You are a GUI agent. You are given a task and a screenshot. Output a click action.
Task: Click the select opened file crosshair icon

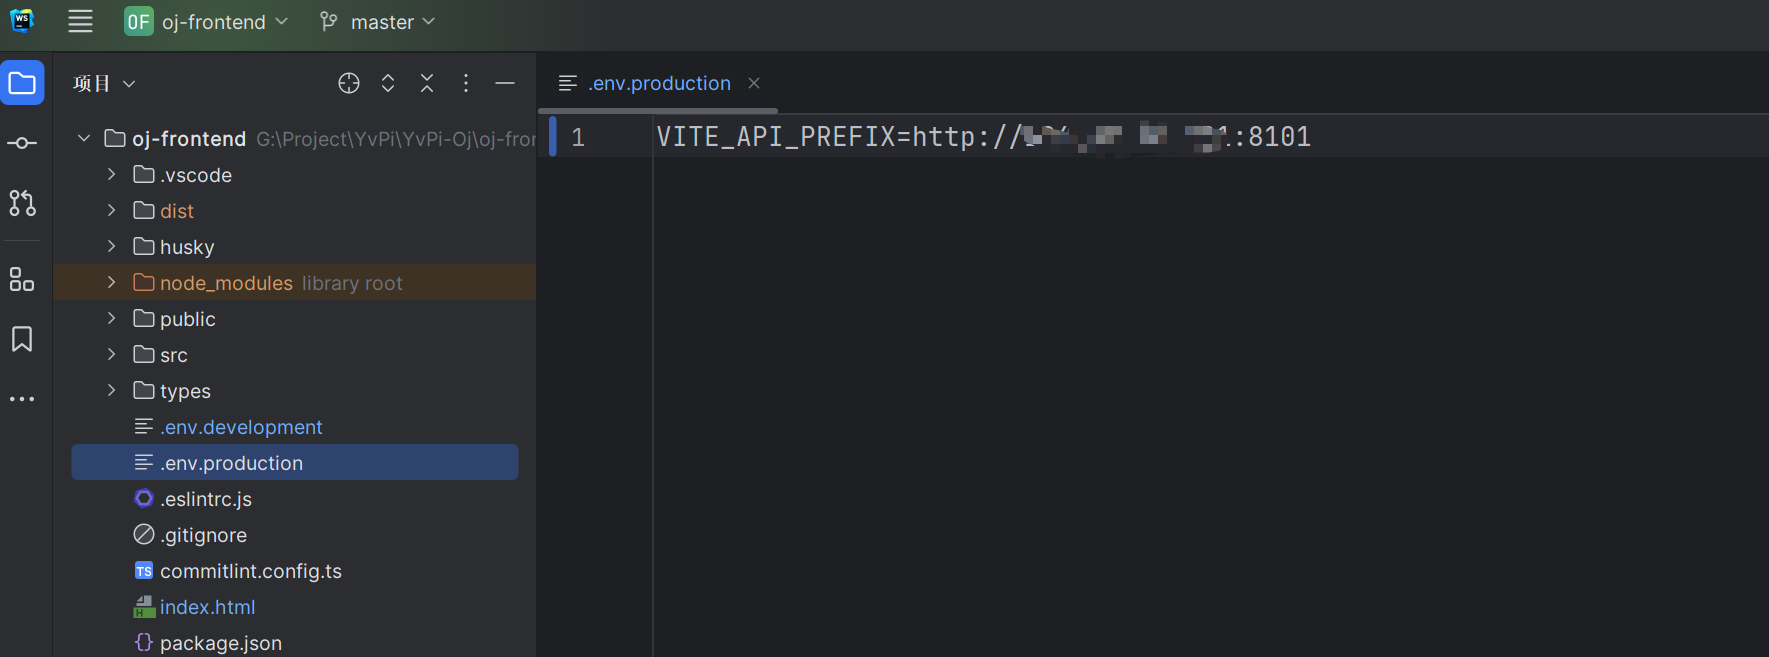(348, 83)
